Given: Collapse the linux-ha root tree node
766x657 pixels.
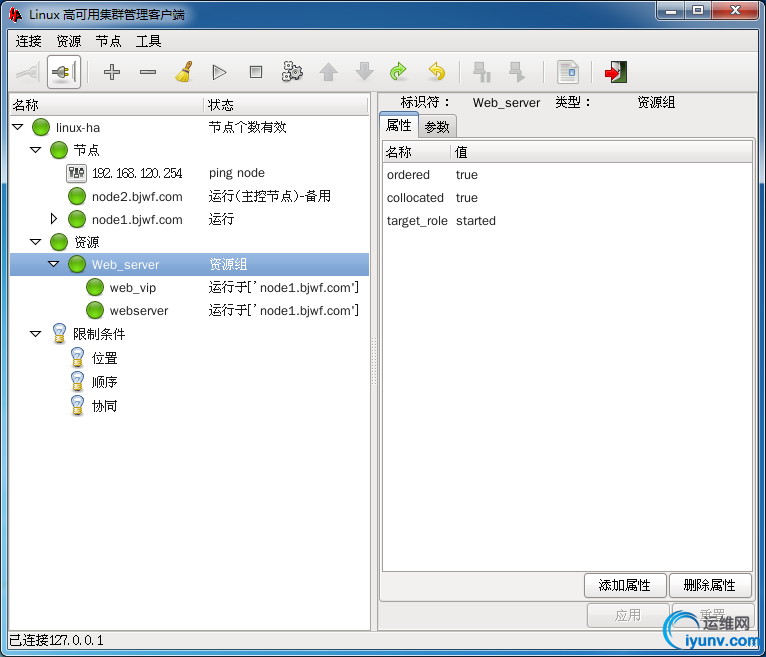Looking at the screenshot, I should (x=18, y=127).
